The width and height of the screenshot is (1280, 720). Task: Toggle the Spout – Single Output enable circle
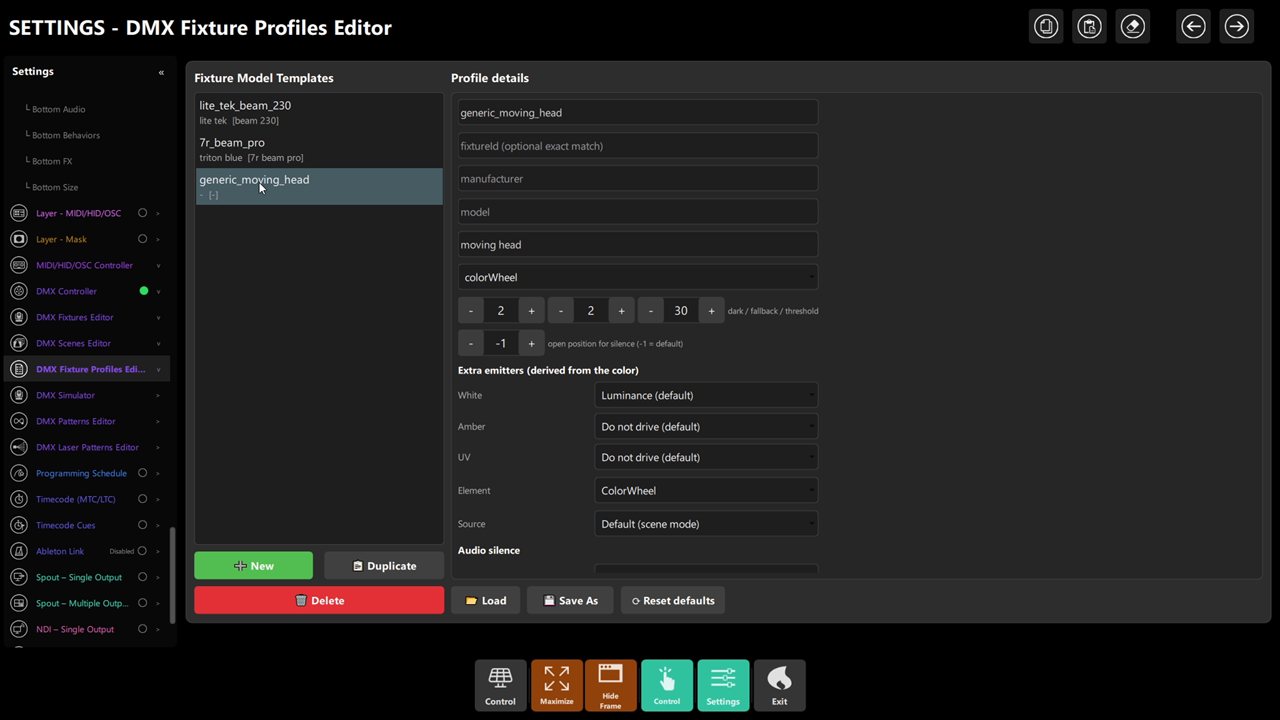click(142, 577)
